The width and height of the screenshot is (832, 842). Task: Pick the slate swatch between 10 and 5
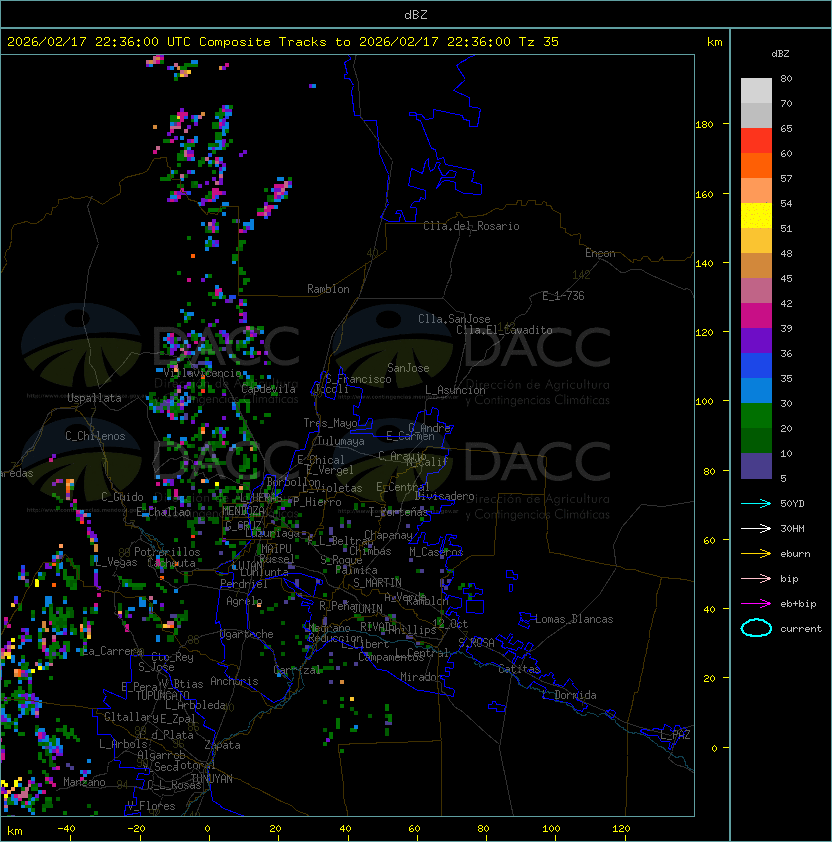(756, 466)
